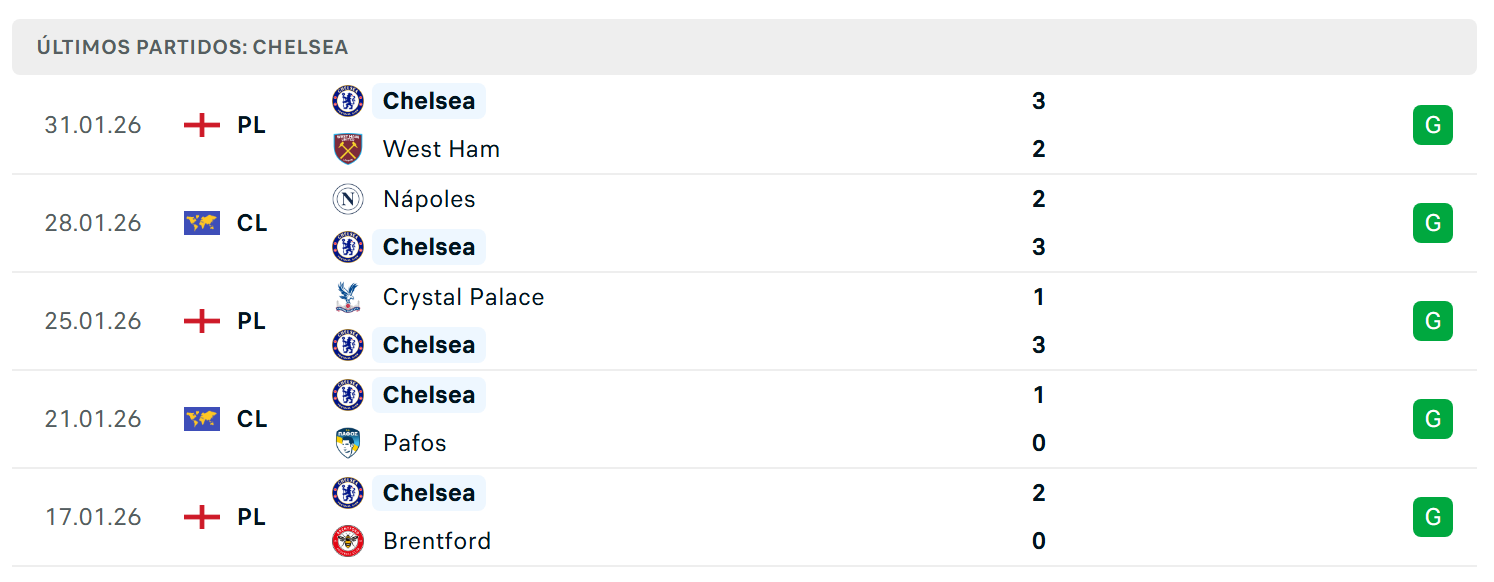Click the Brentford club crest
The height and width of the screenshot is (582, 1494).
tap(348, 541)
